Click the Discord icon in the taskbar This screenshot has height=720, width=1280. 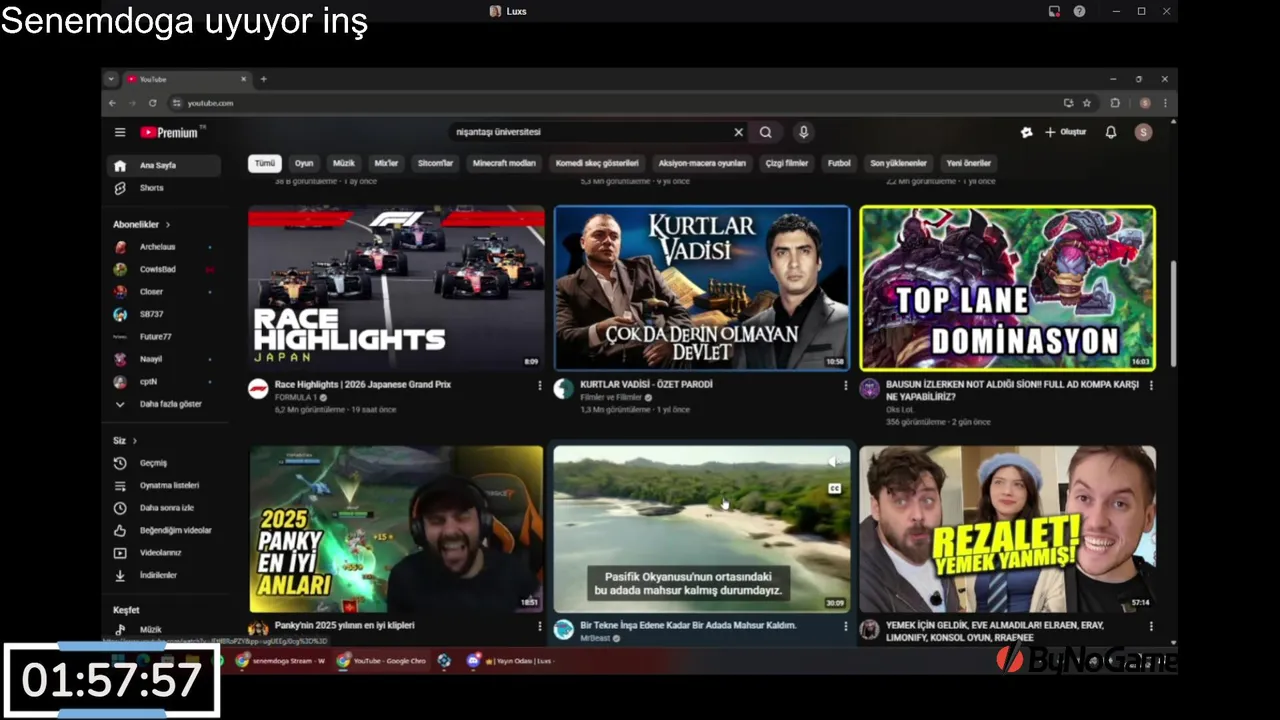click(x=473, y=661)
